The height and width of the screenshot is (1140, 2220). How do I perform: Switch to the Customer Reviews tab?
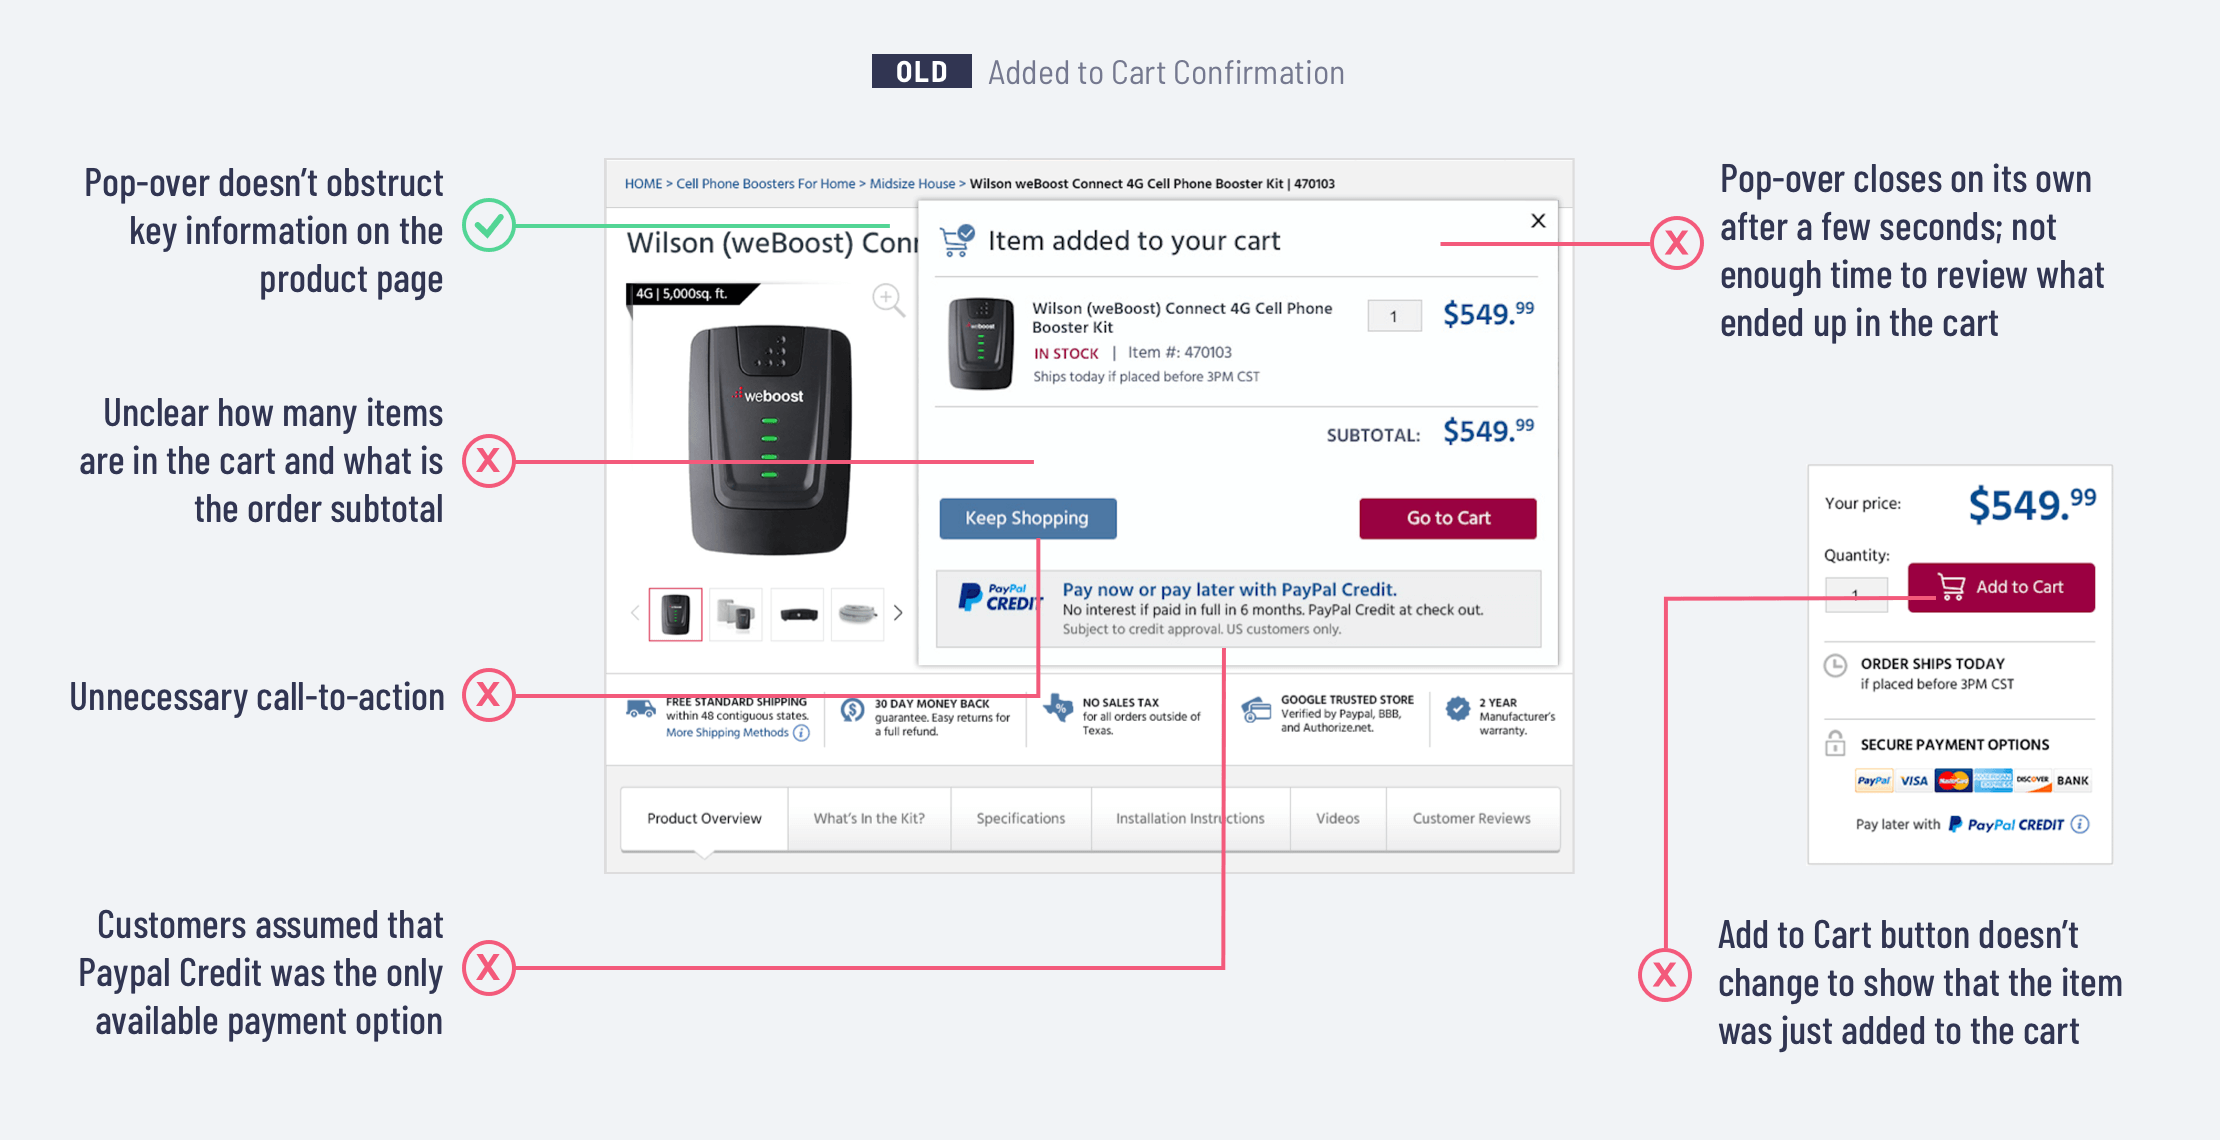[x=1471, y=818]
